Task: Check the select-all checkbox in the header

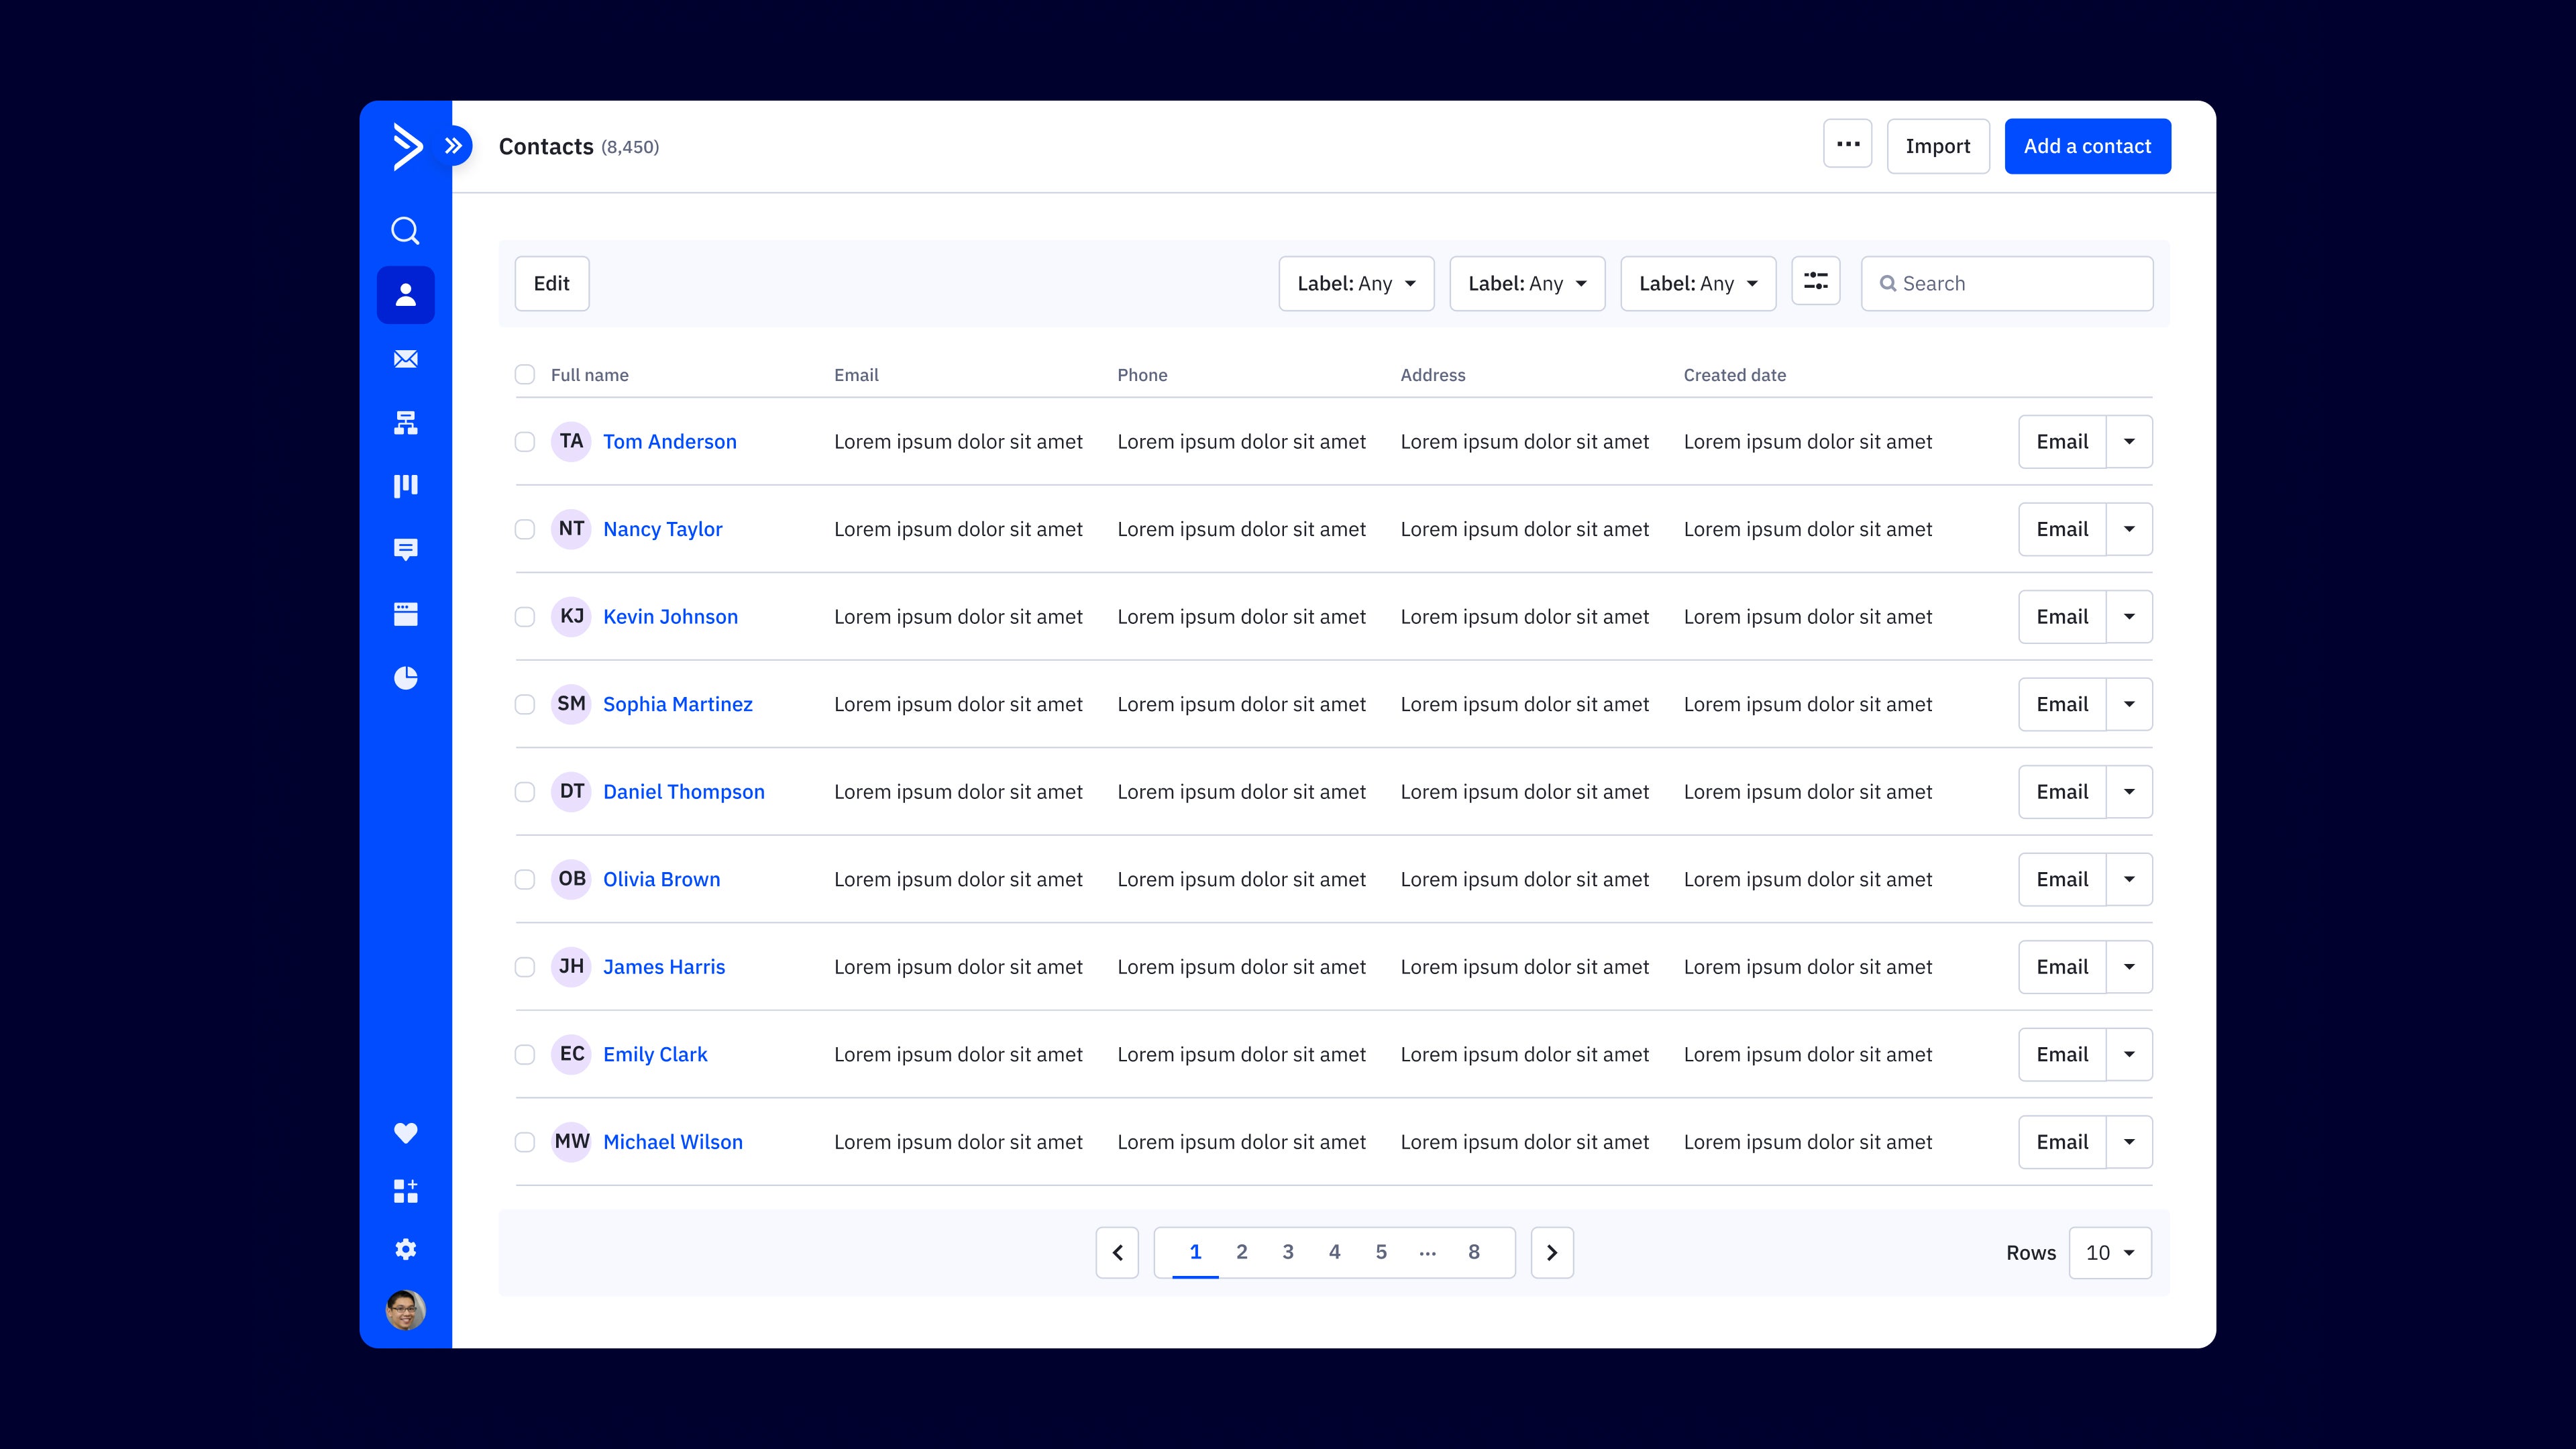Action: coord(524,375)
